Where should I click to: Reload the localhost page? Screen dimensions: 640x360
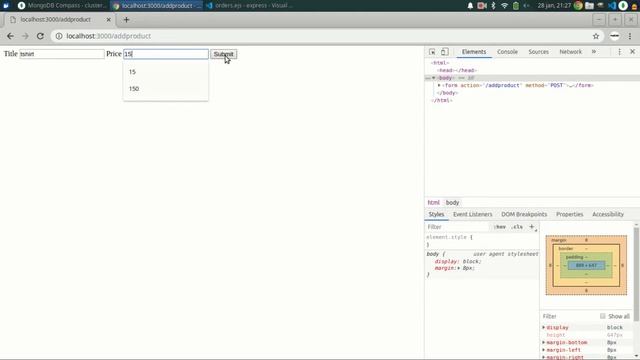[x=40, y=36]
